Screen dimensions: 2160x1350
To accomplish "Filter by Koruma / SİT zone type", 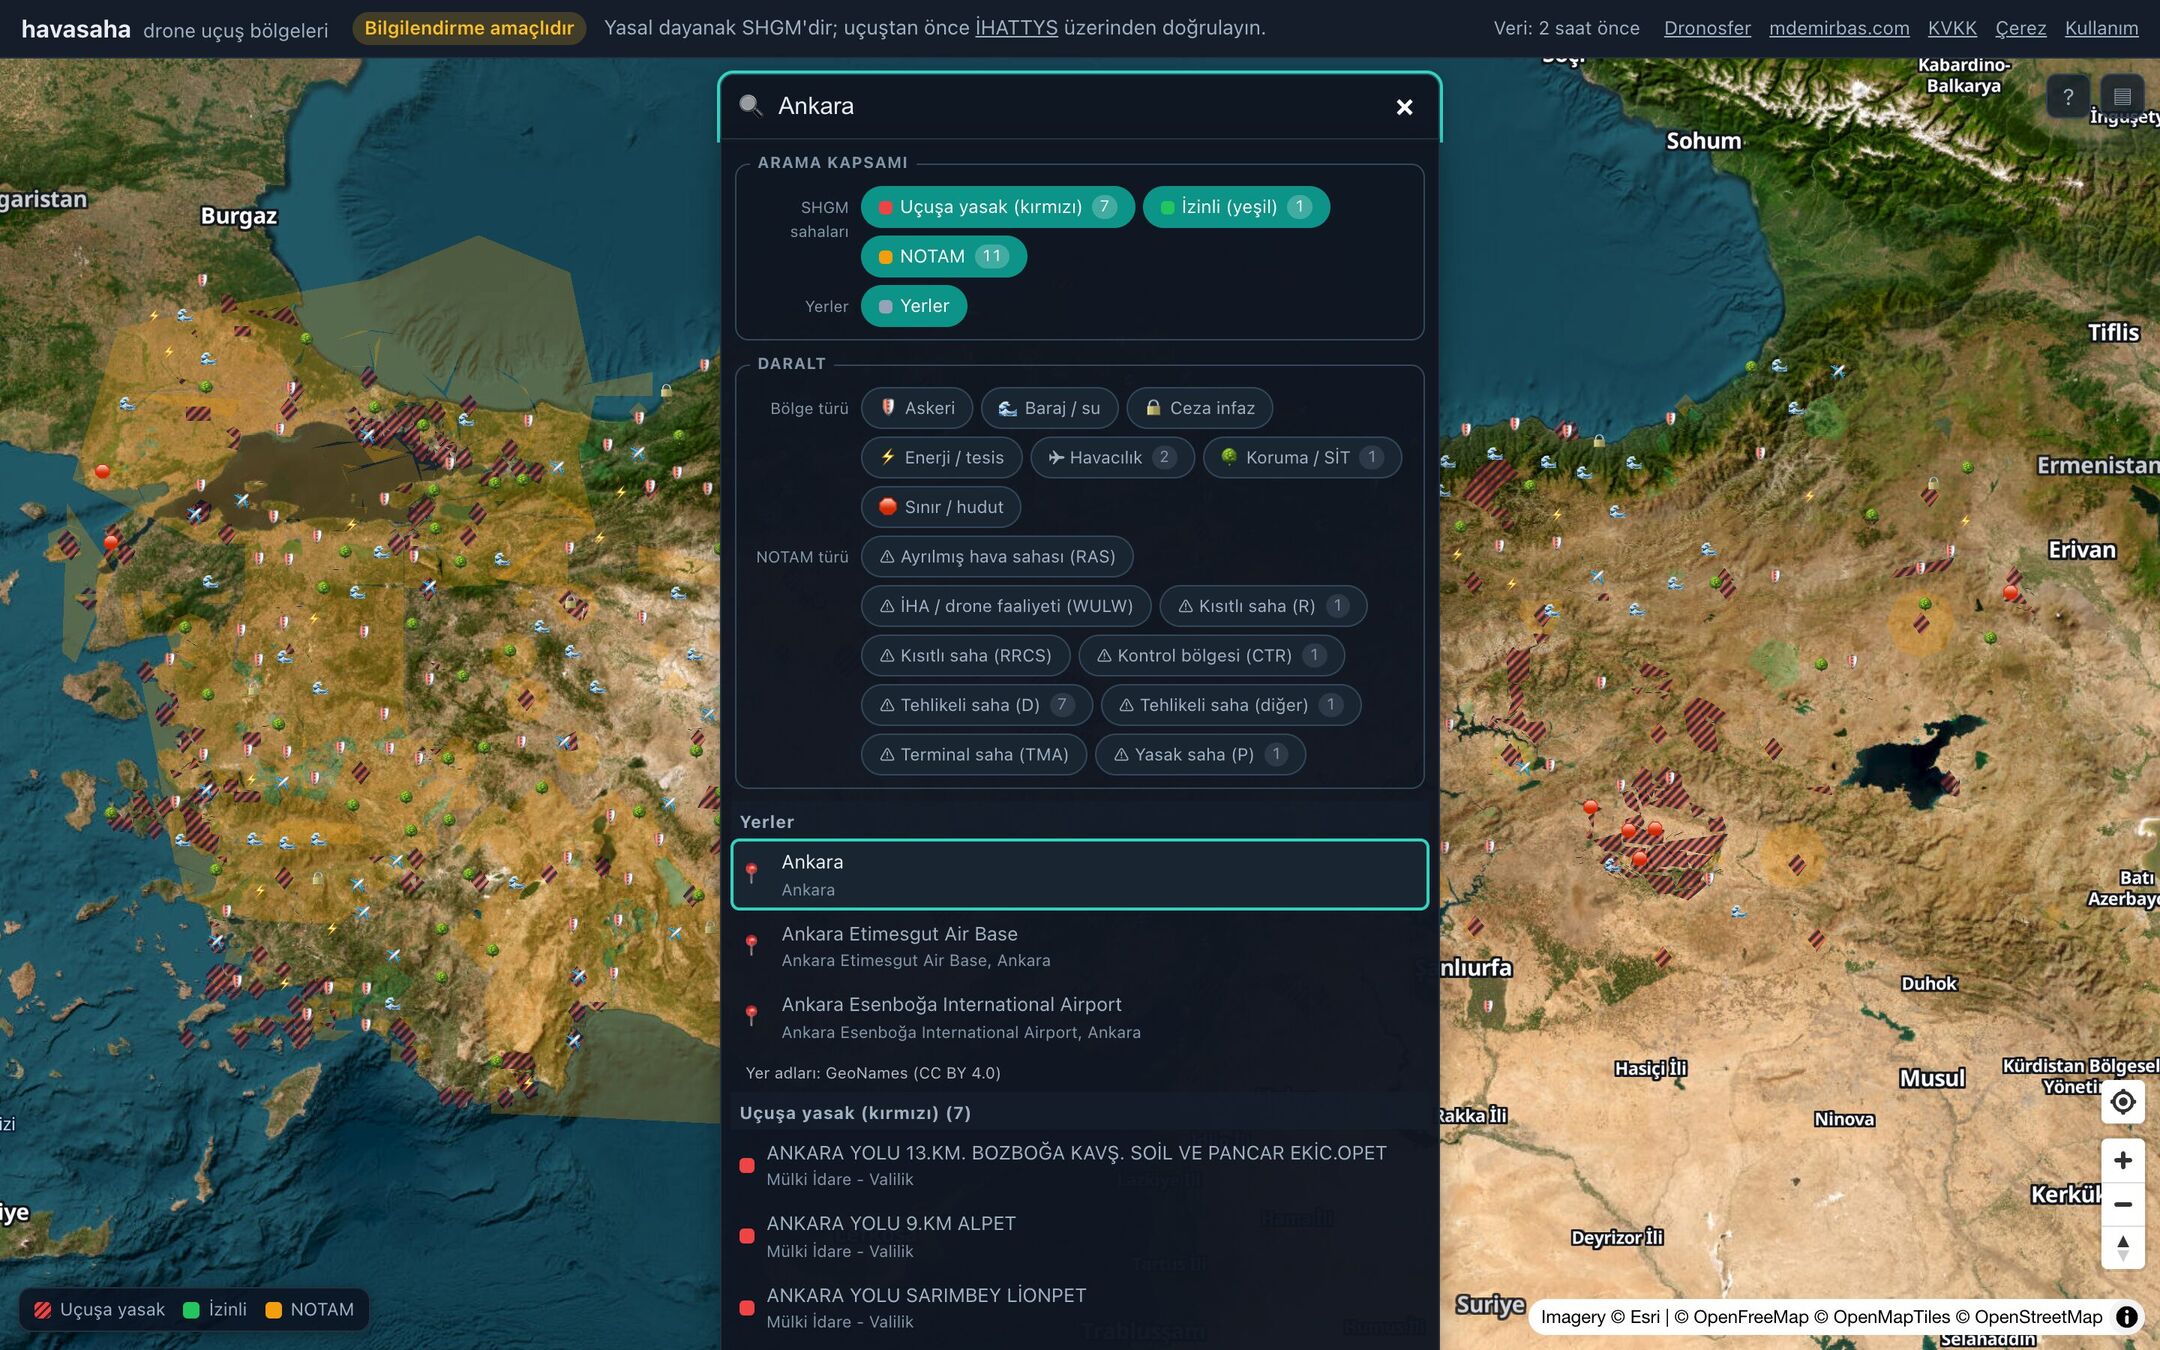I will click(1301, 457).
